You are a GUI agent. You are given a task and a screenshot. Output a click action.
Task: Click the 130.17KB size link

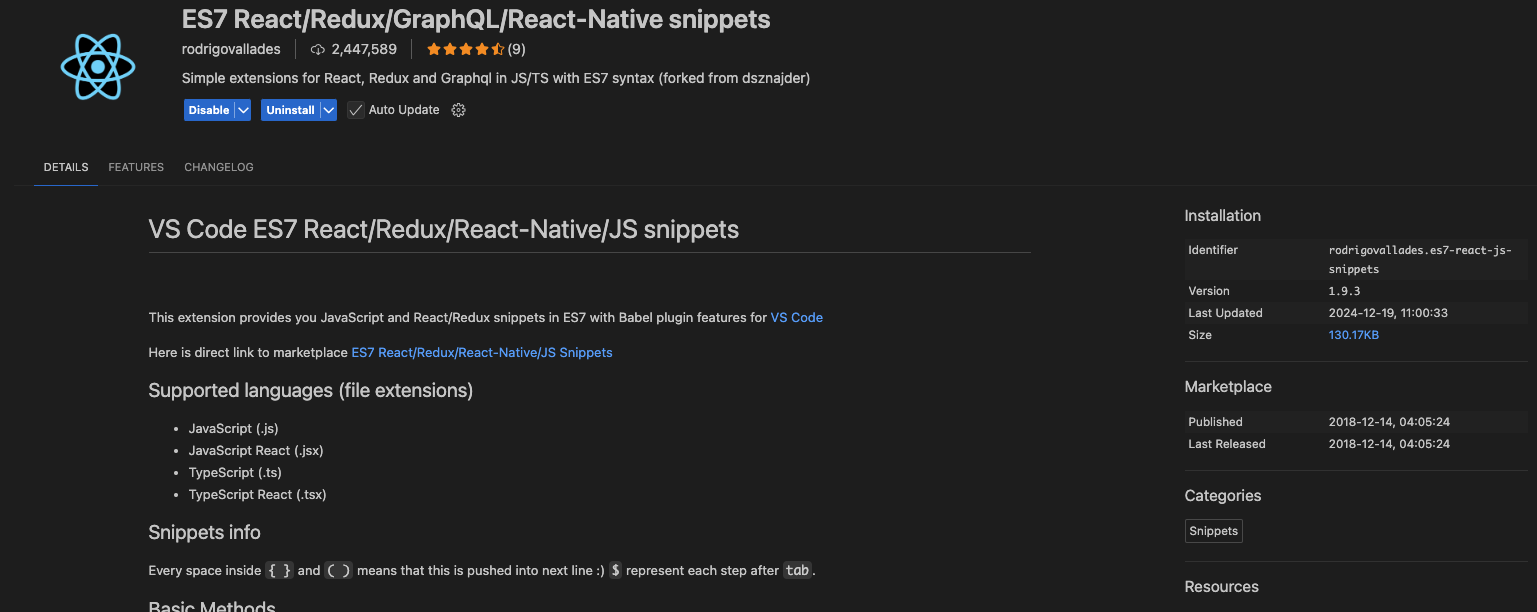(1354, 335)
